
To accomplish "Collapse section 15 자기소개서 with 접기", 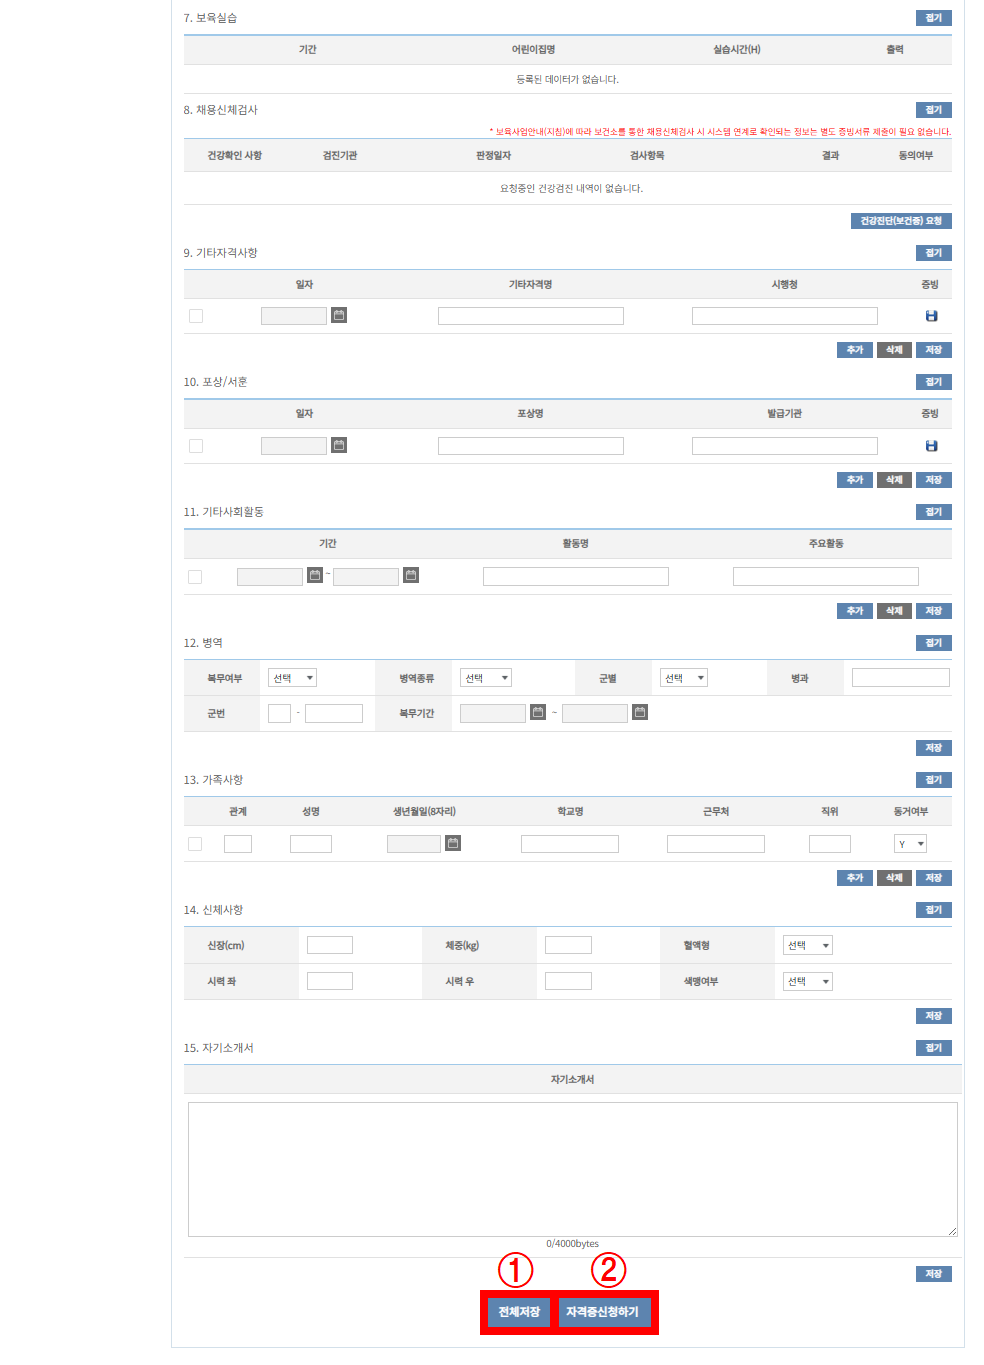I will [934, 1048].
